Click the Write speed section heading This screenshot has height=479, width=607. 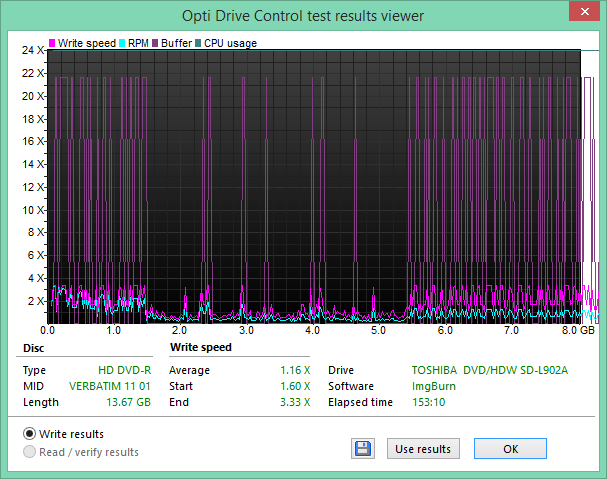201,347
